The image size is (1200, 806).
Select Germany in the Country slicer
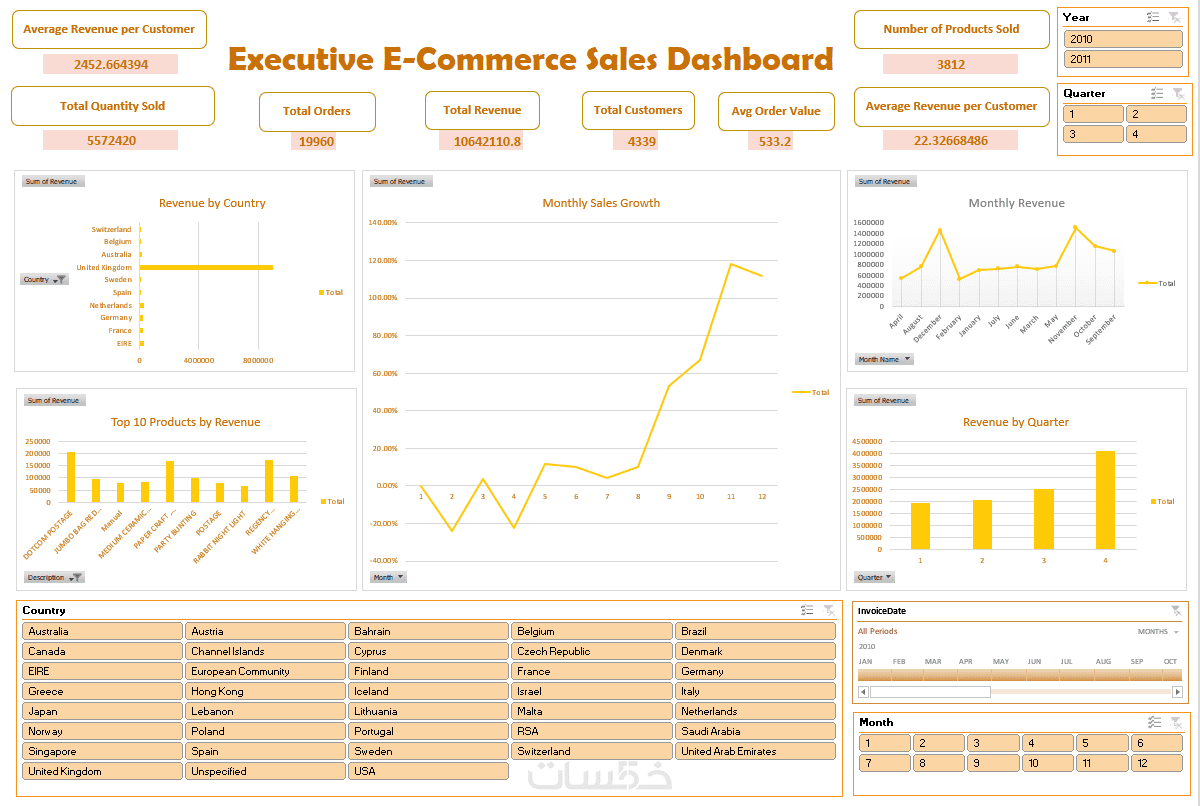tap(755, 671)
